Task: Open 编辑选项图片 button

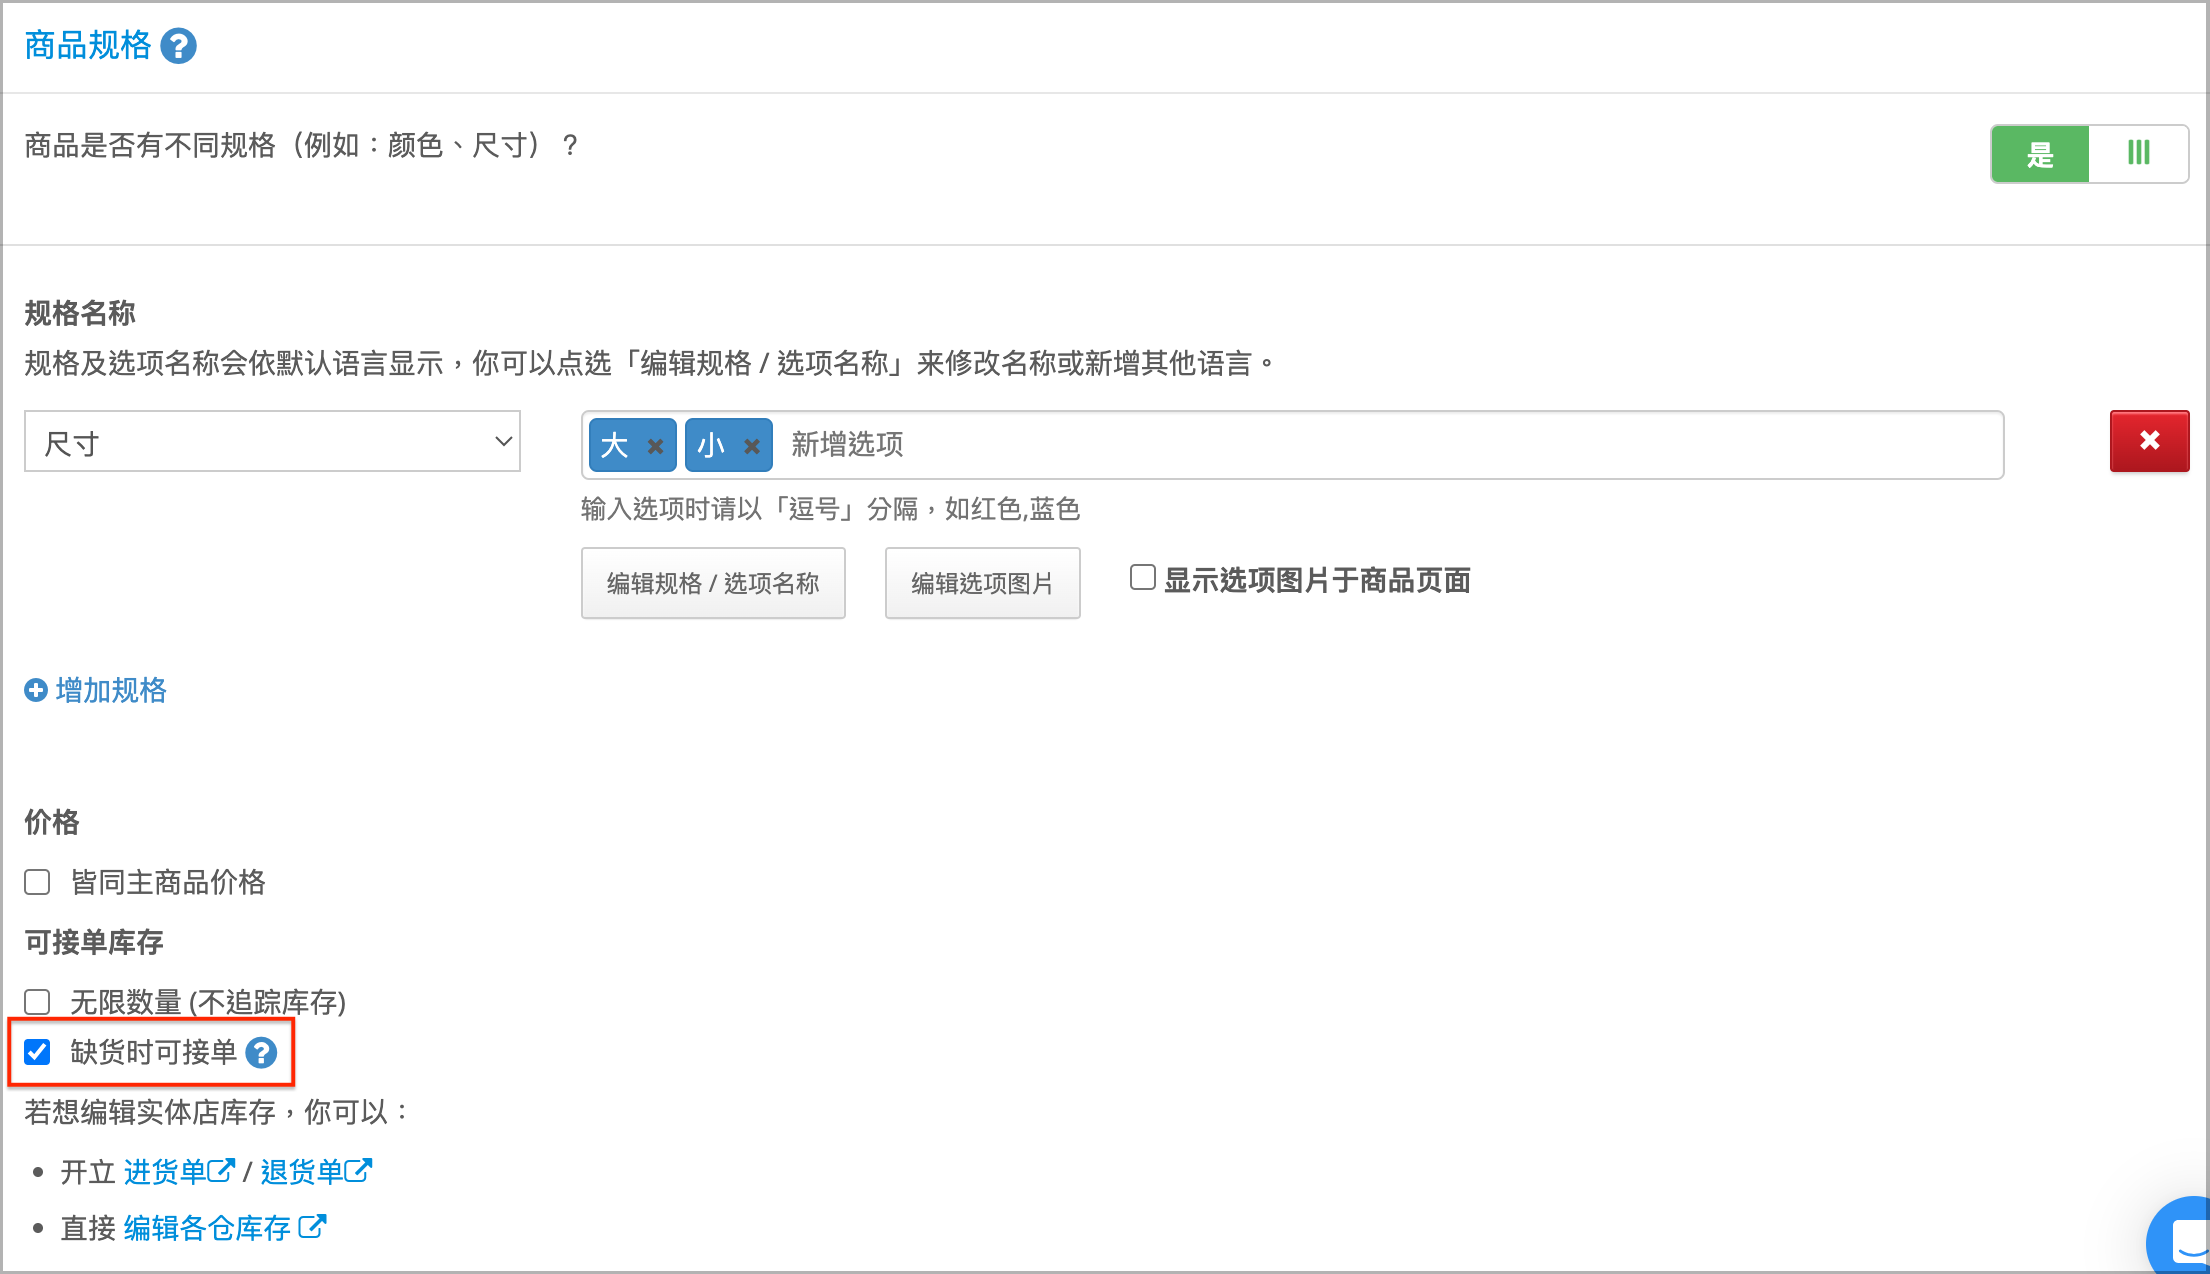Action: (x=982, y=583)
